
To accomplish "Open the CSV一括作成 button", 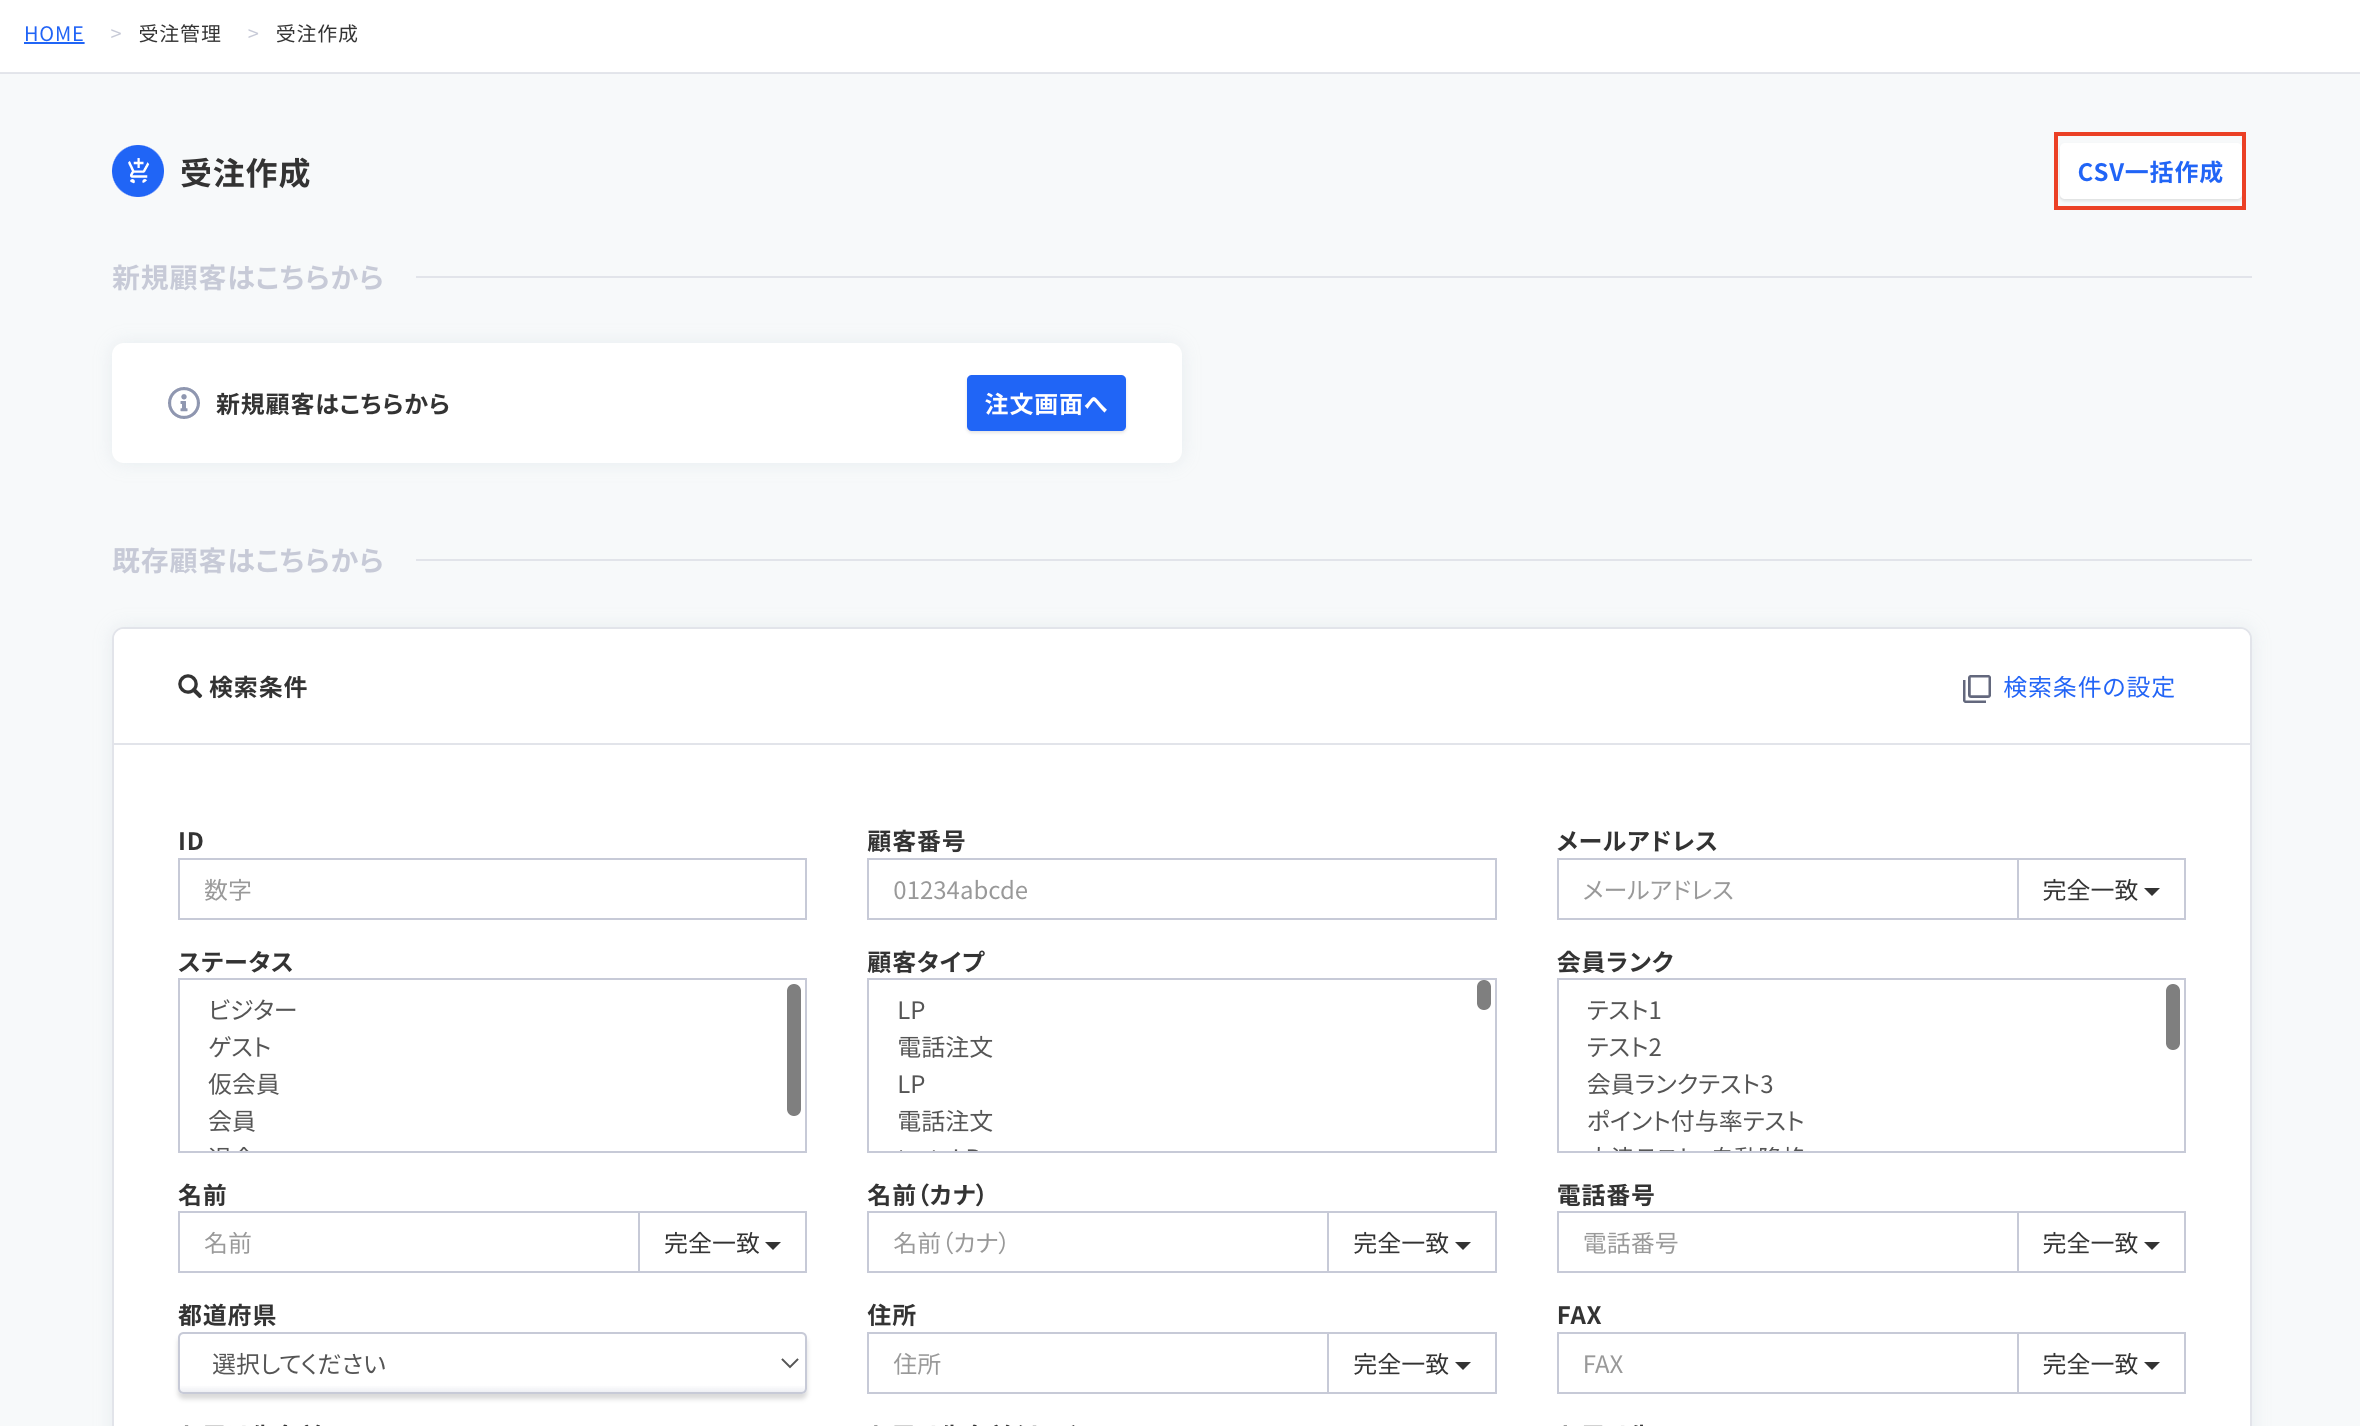I will (x=2149, y=172).
